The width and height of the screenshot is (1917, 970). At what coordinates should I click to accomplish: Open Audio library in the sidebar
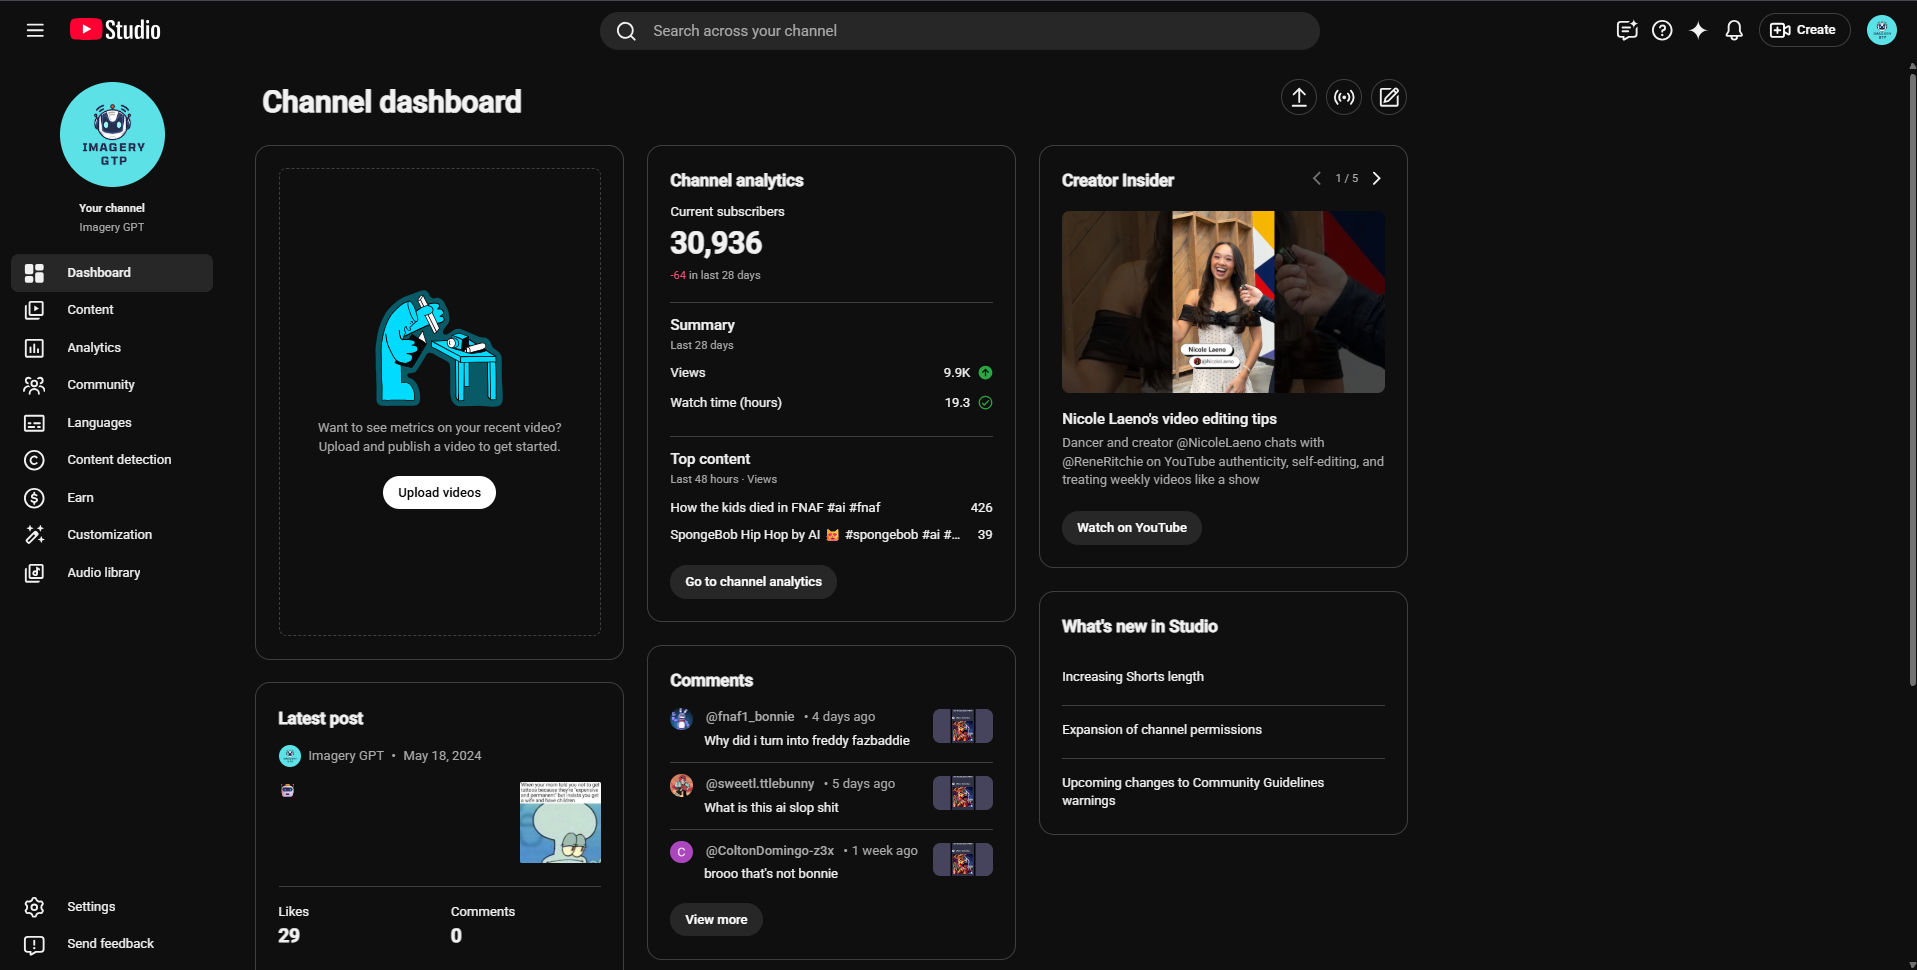(112, 573)
